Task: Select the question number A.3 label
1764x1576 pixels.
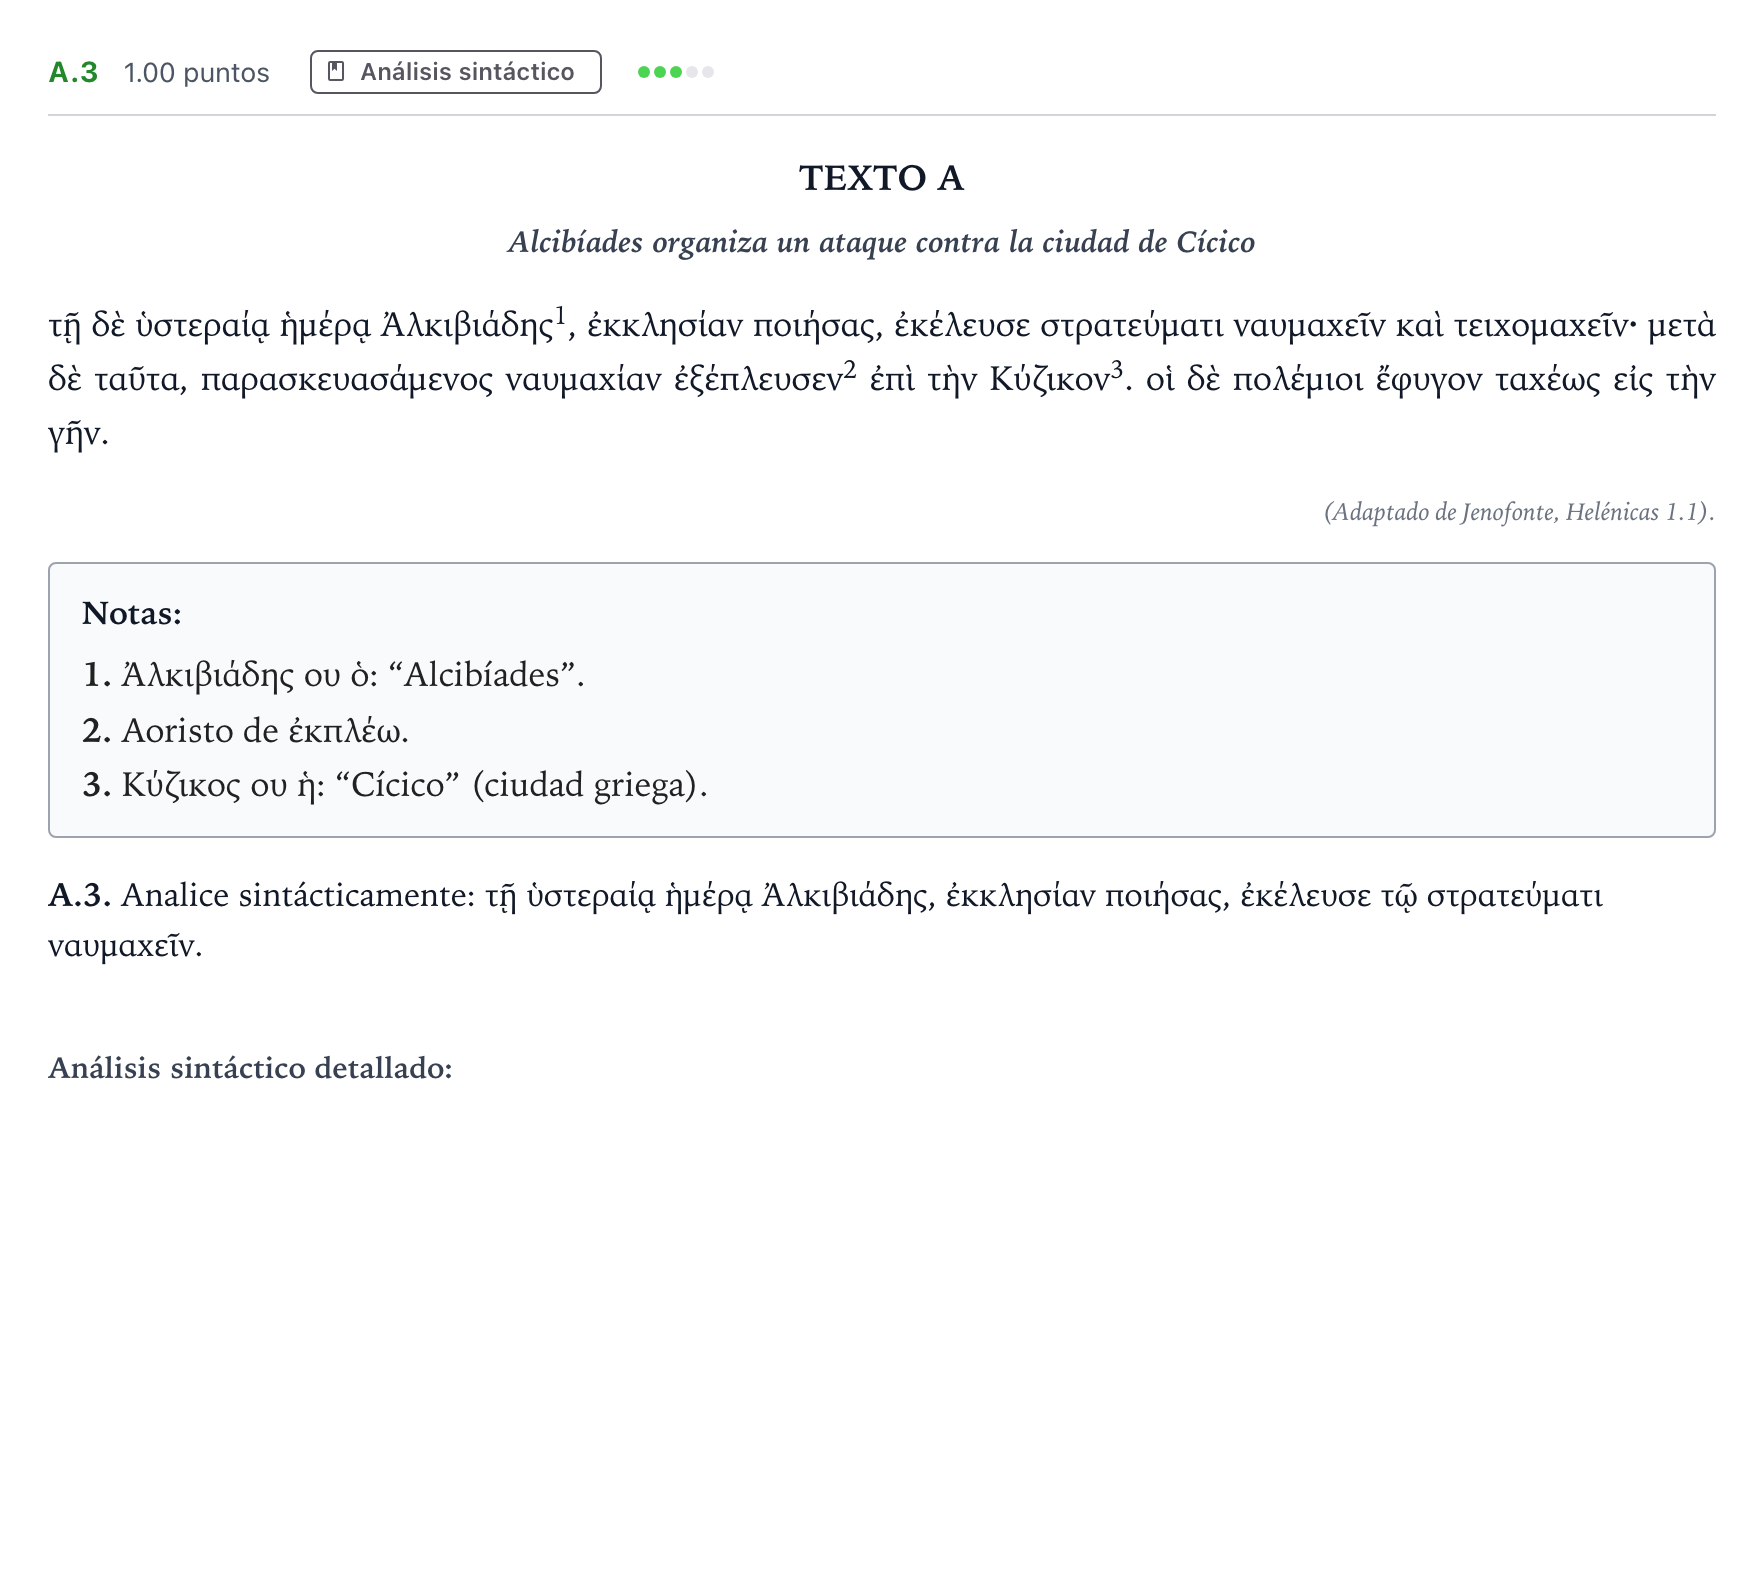Action: [73, 72]
